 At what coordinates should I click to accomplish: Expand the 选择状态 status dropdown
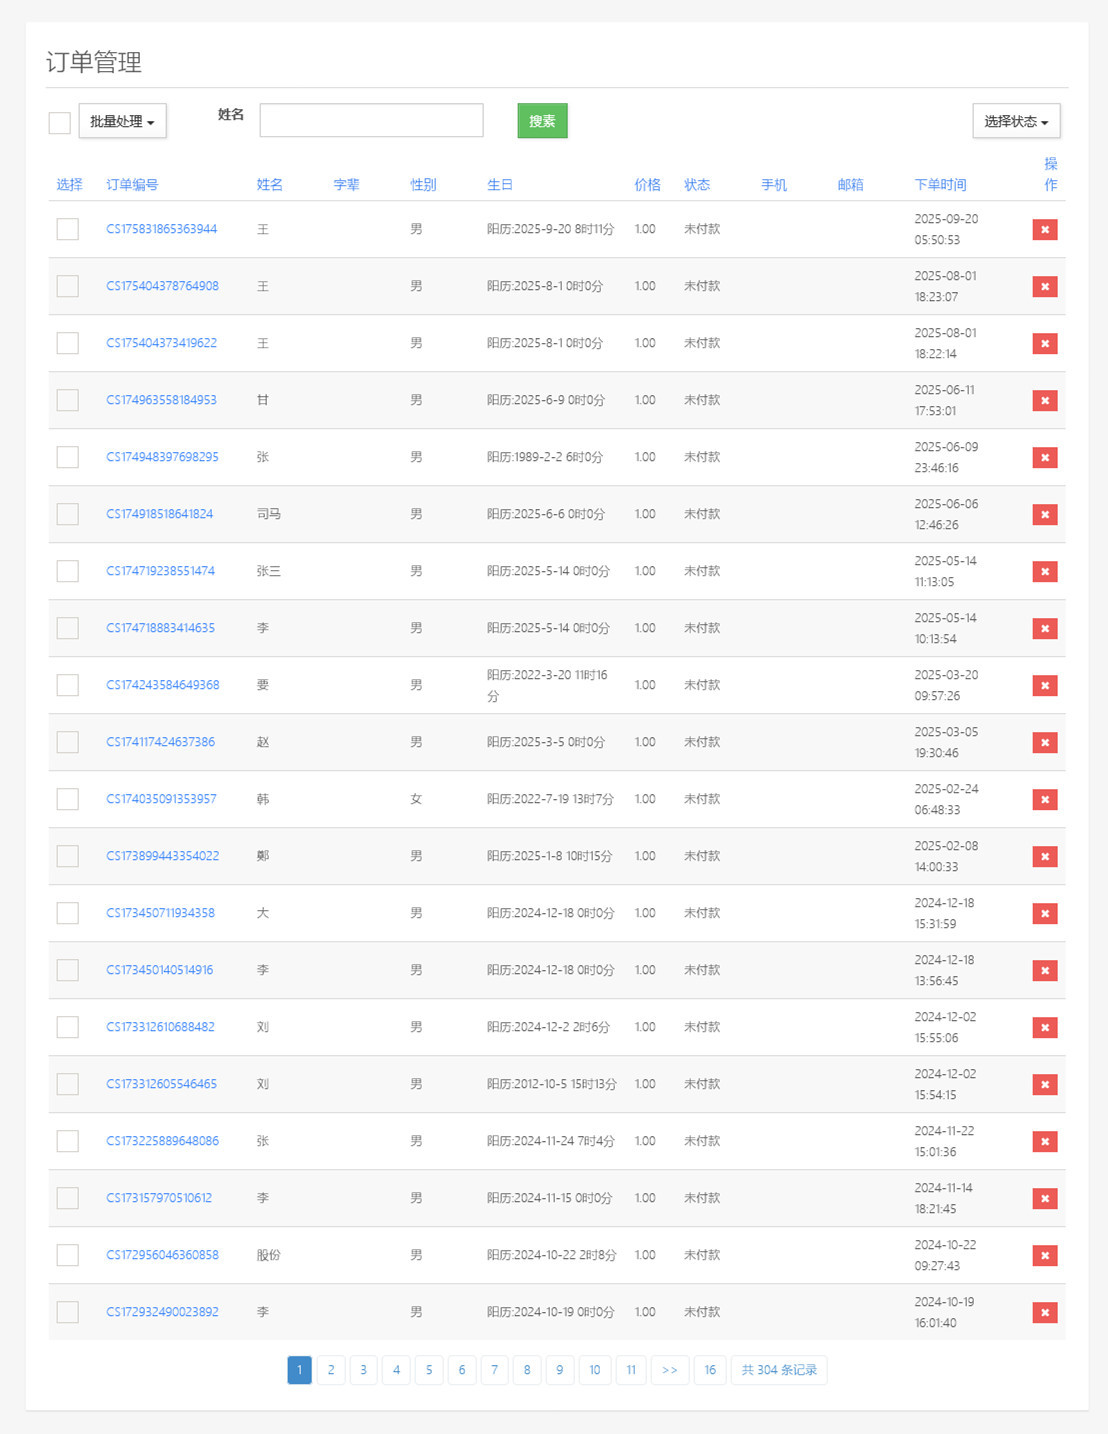tap(1015, 121)
